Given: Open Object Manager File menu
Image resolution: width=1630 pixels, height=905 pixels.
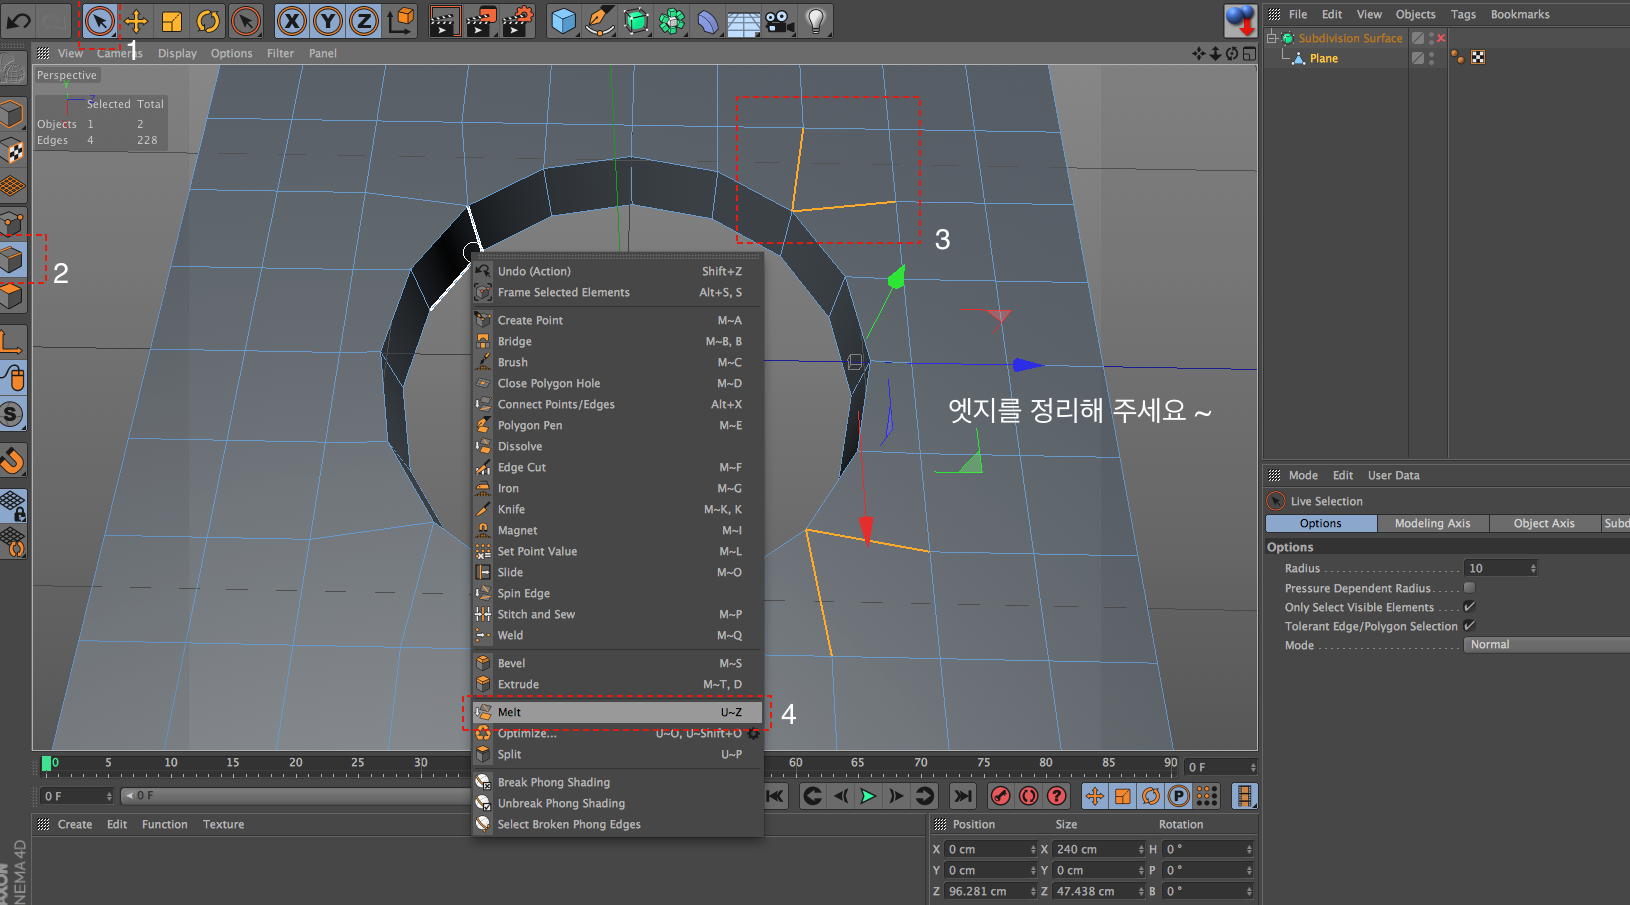Looking at the screenshot, I should point(1298,14).
